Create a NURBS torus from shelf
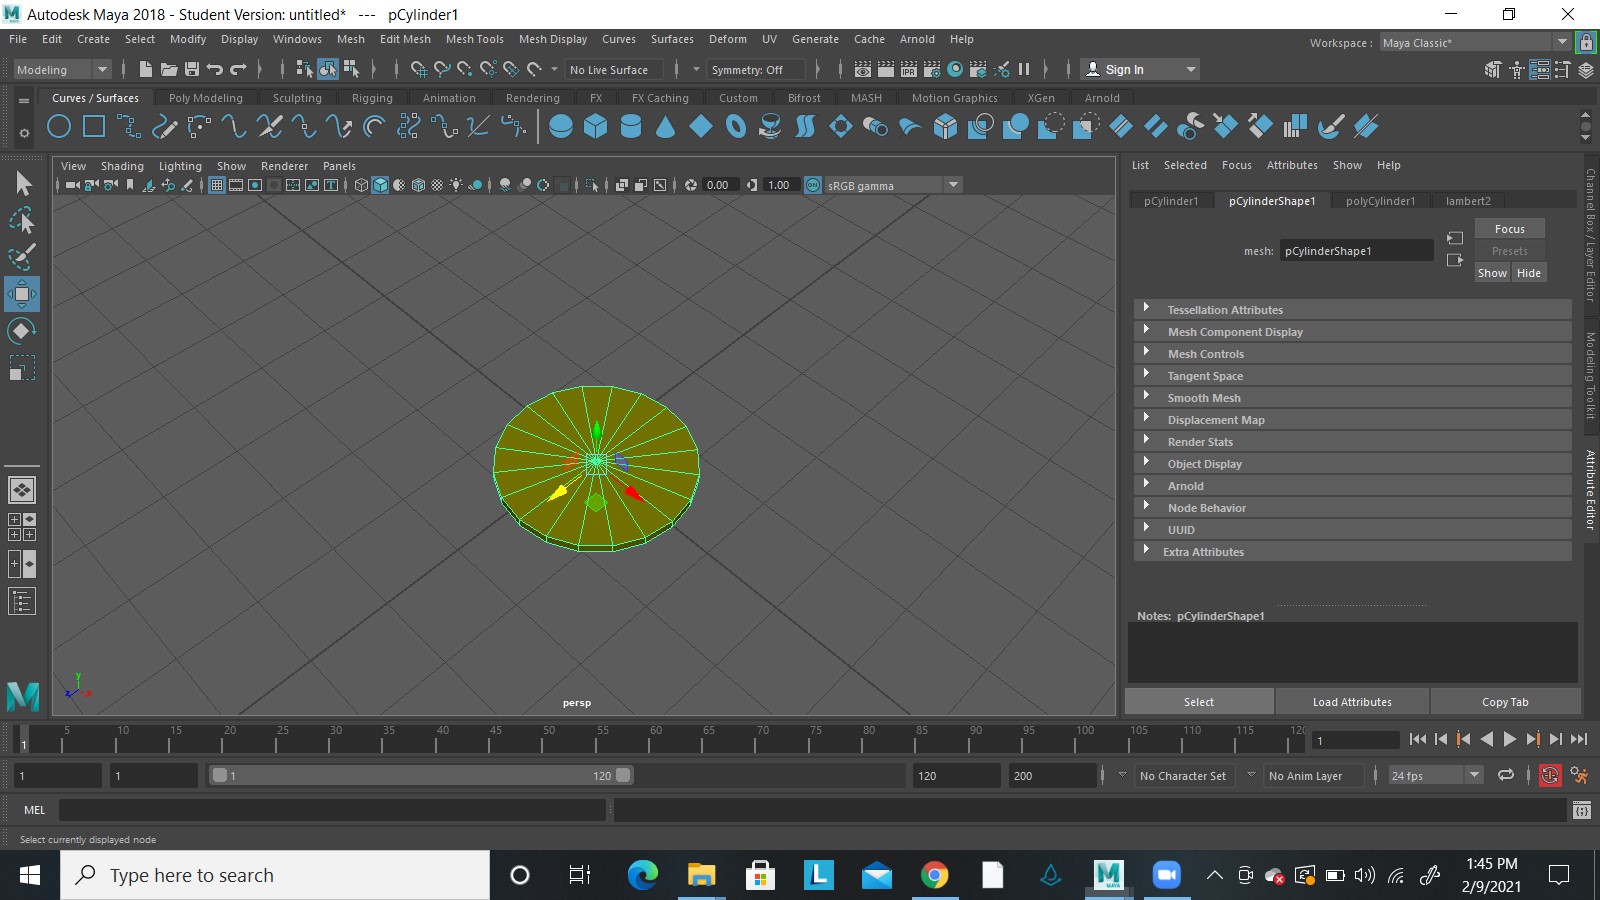 (736, 126)
